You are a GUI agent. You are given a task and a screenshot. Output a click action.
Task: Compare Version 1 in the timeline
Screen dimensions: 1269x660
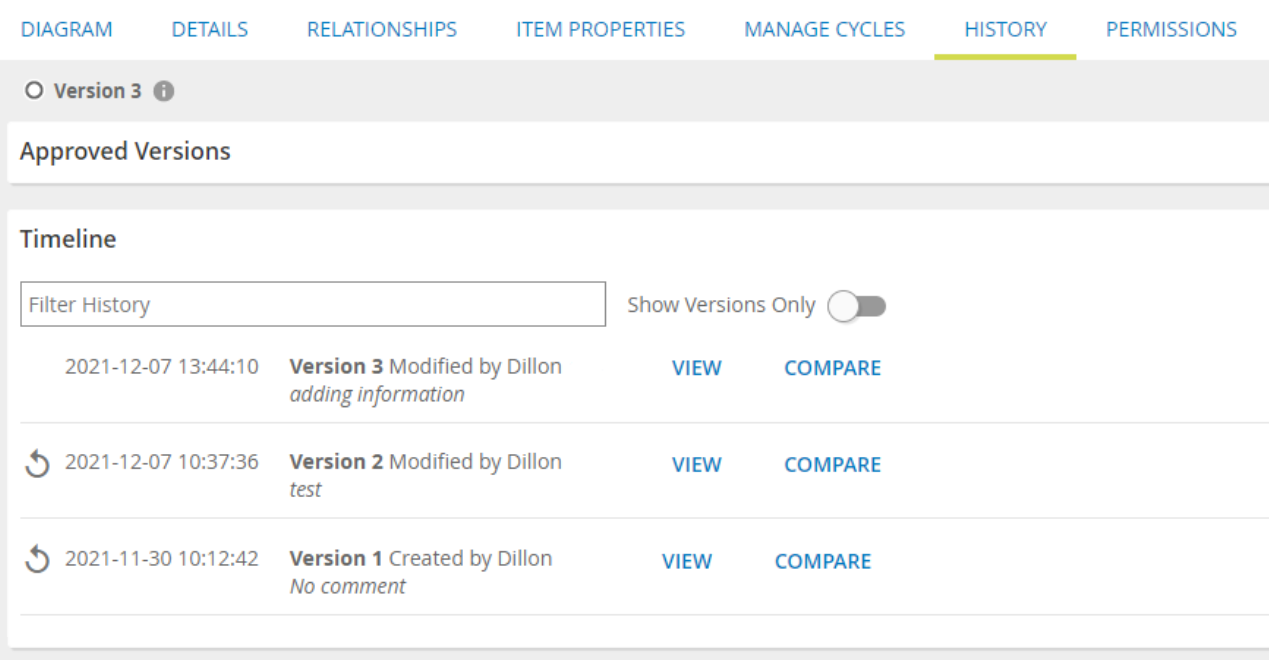[x=823, y=562]
